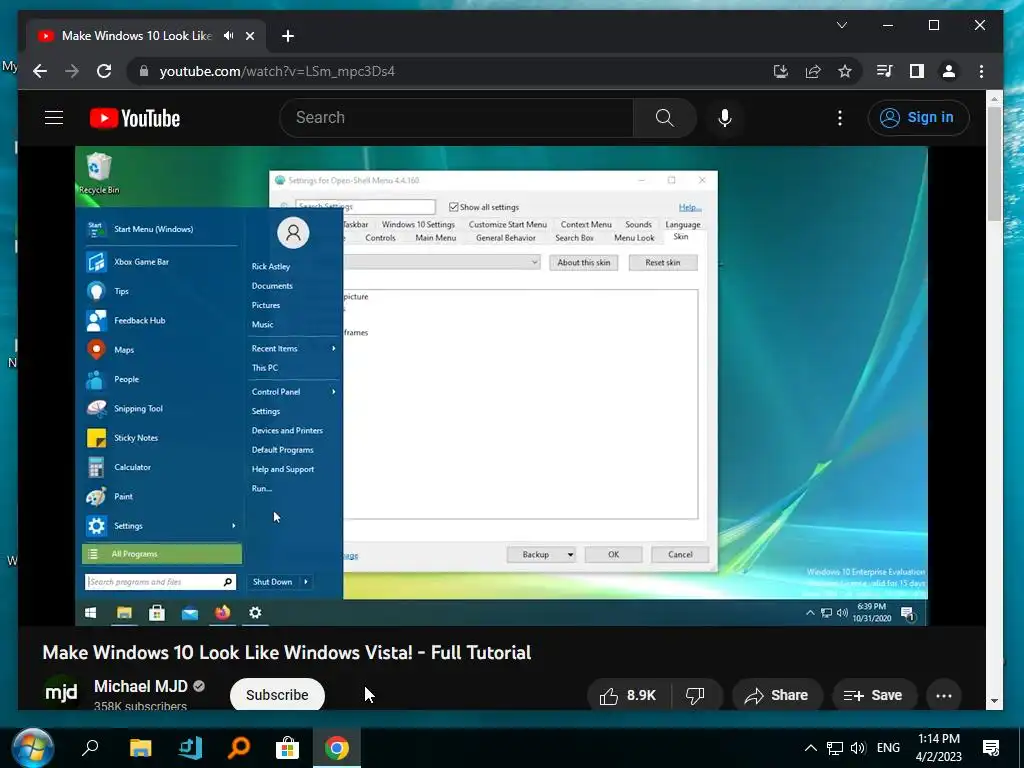Install app icon in address bar
The width and height of the screenshot is (1024, 768).
tap(780, 71)
